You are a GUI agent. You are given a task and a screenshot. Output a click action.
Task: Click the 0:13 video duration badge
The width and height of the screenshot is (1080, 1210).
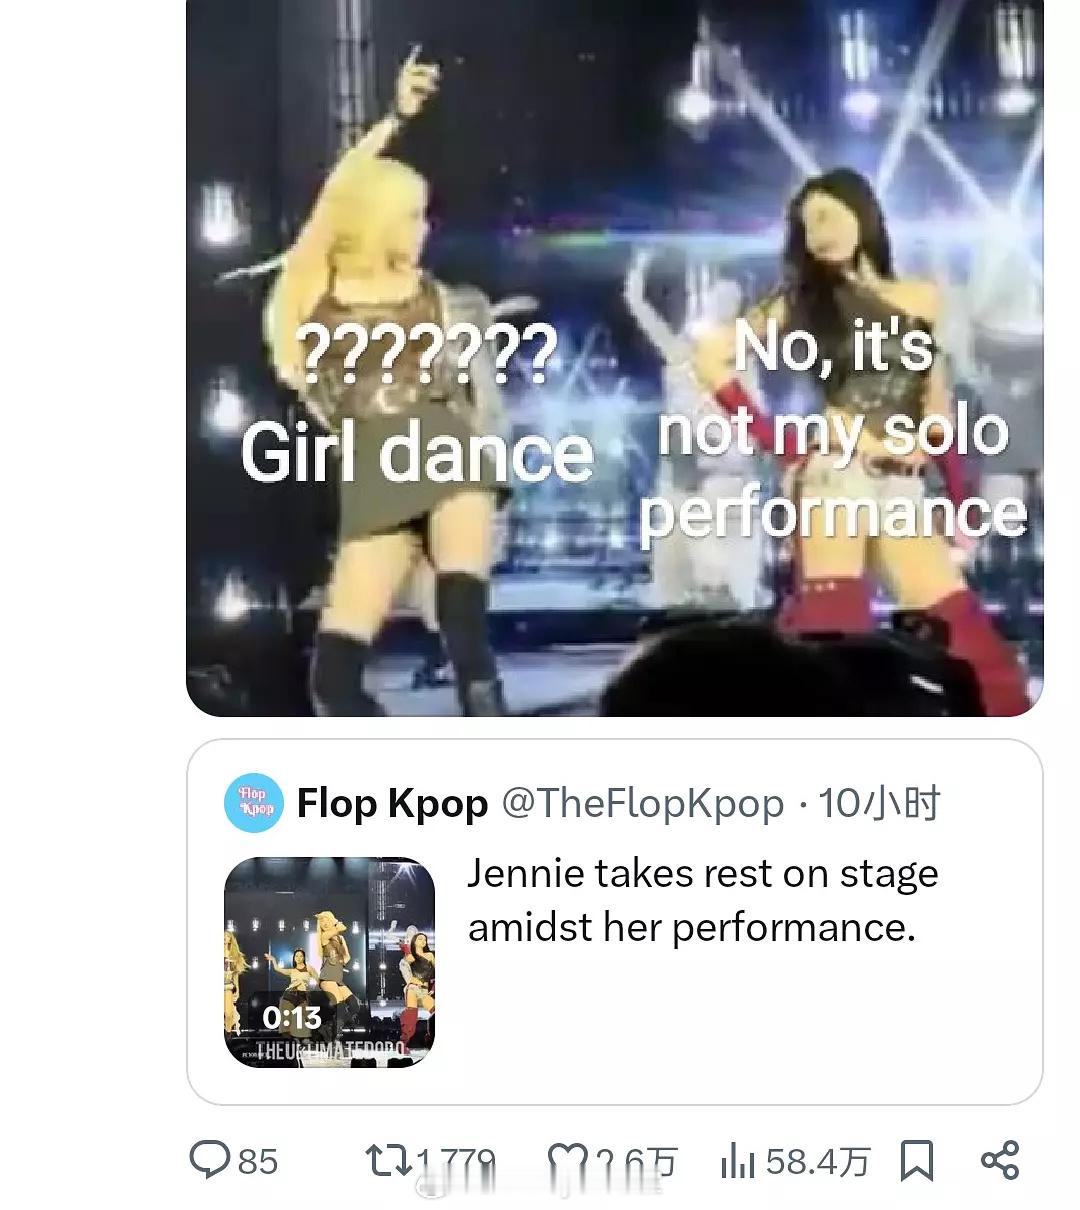tap(292, 1017)
